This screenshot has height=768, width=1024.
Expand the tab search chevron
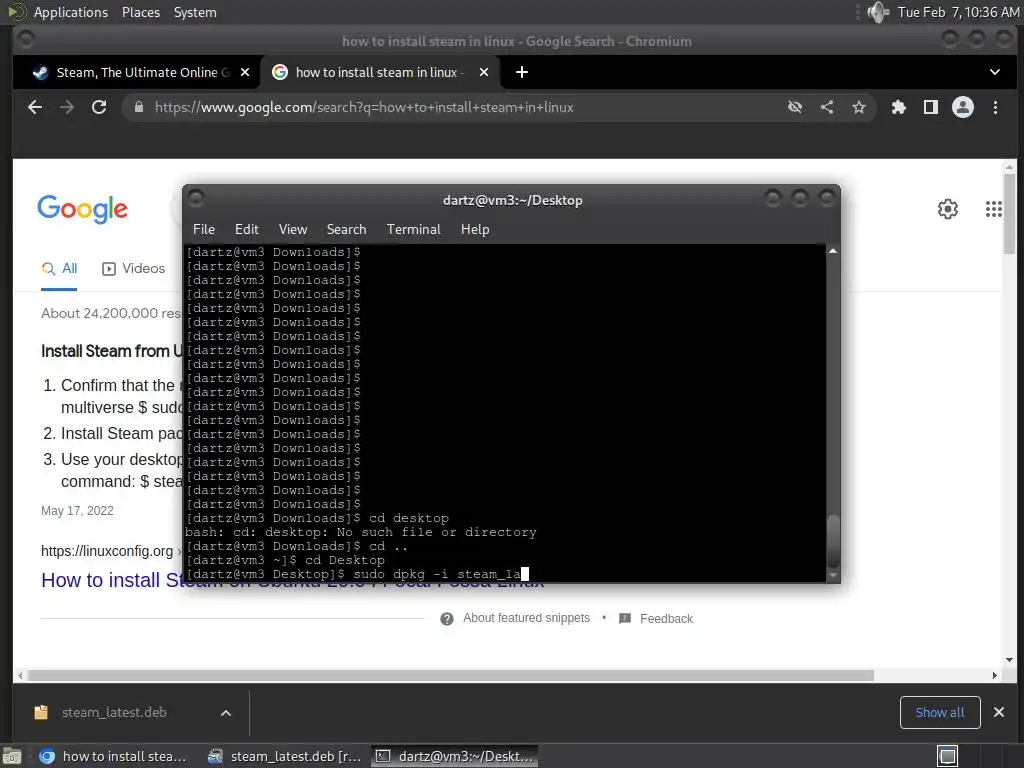[x=995, y=72]
